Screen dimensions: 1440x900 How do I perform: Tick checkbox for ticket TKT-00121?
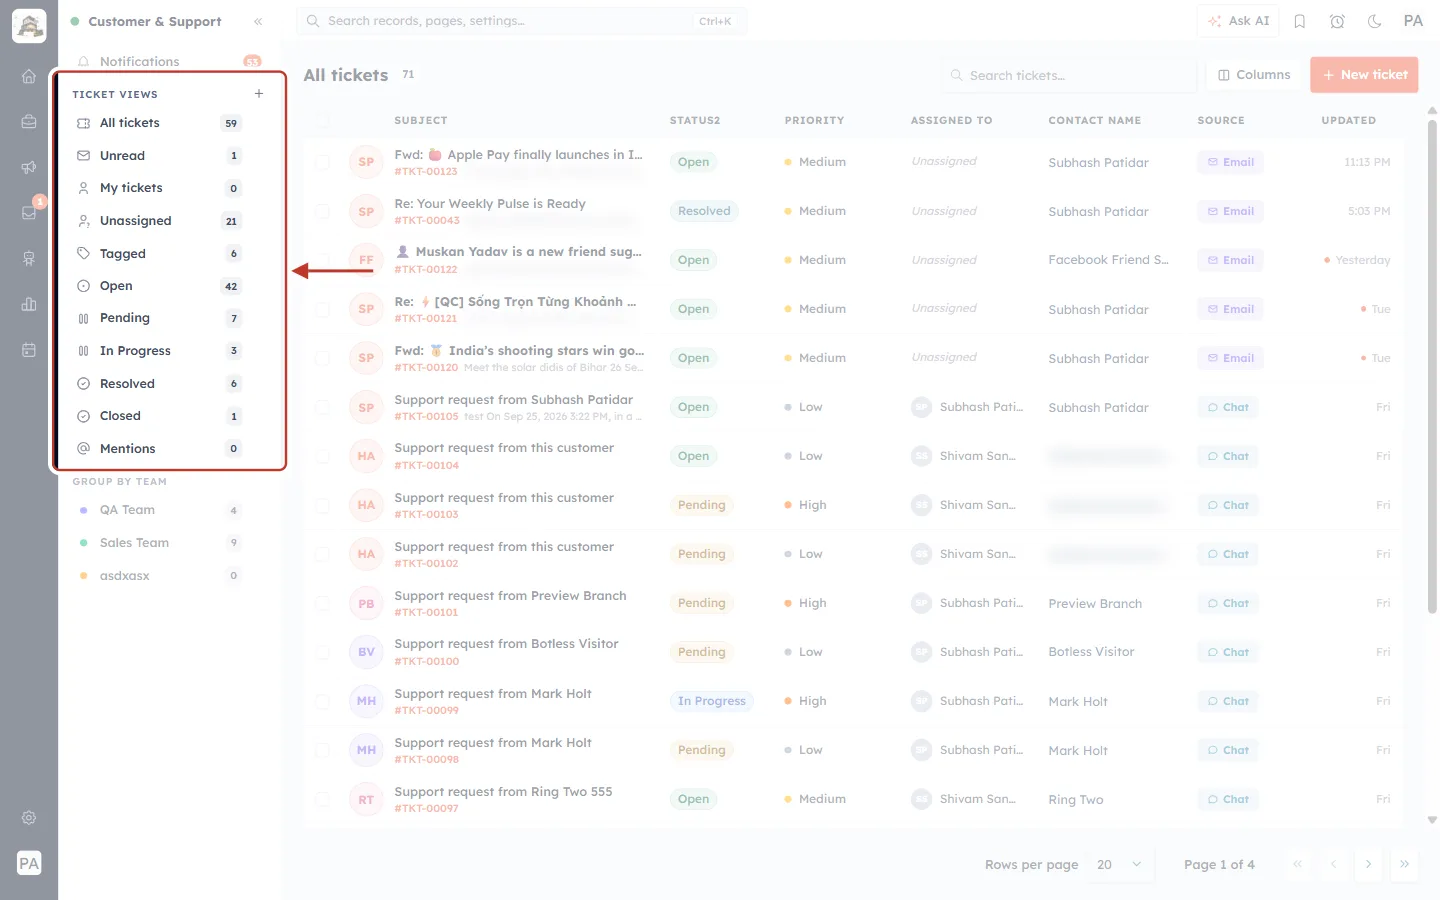tap(322, 309)
